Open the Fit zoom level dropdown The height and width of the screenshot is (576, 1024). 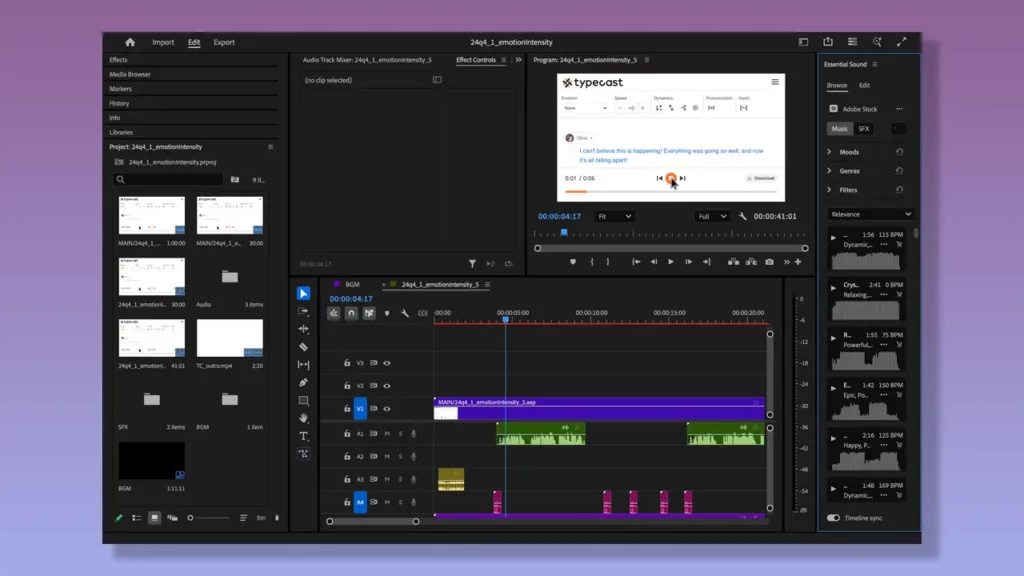(614, 216)
